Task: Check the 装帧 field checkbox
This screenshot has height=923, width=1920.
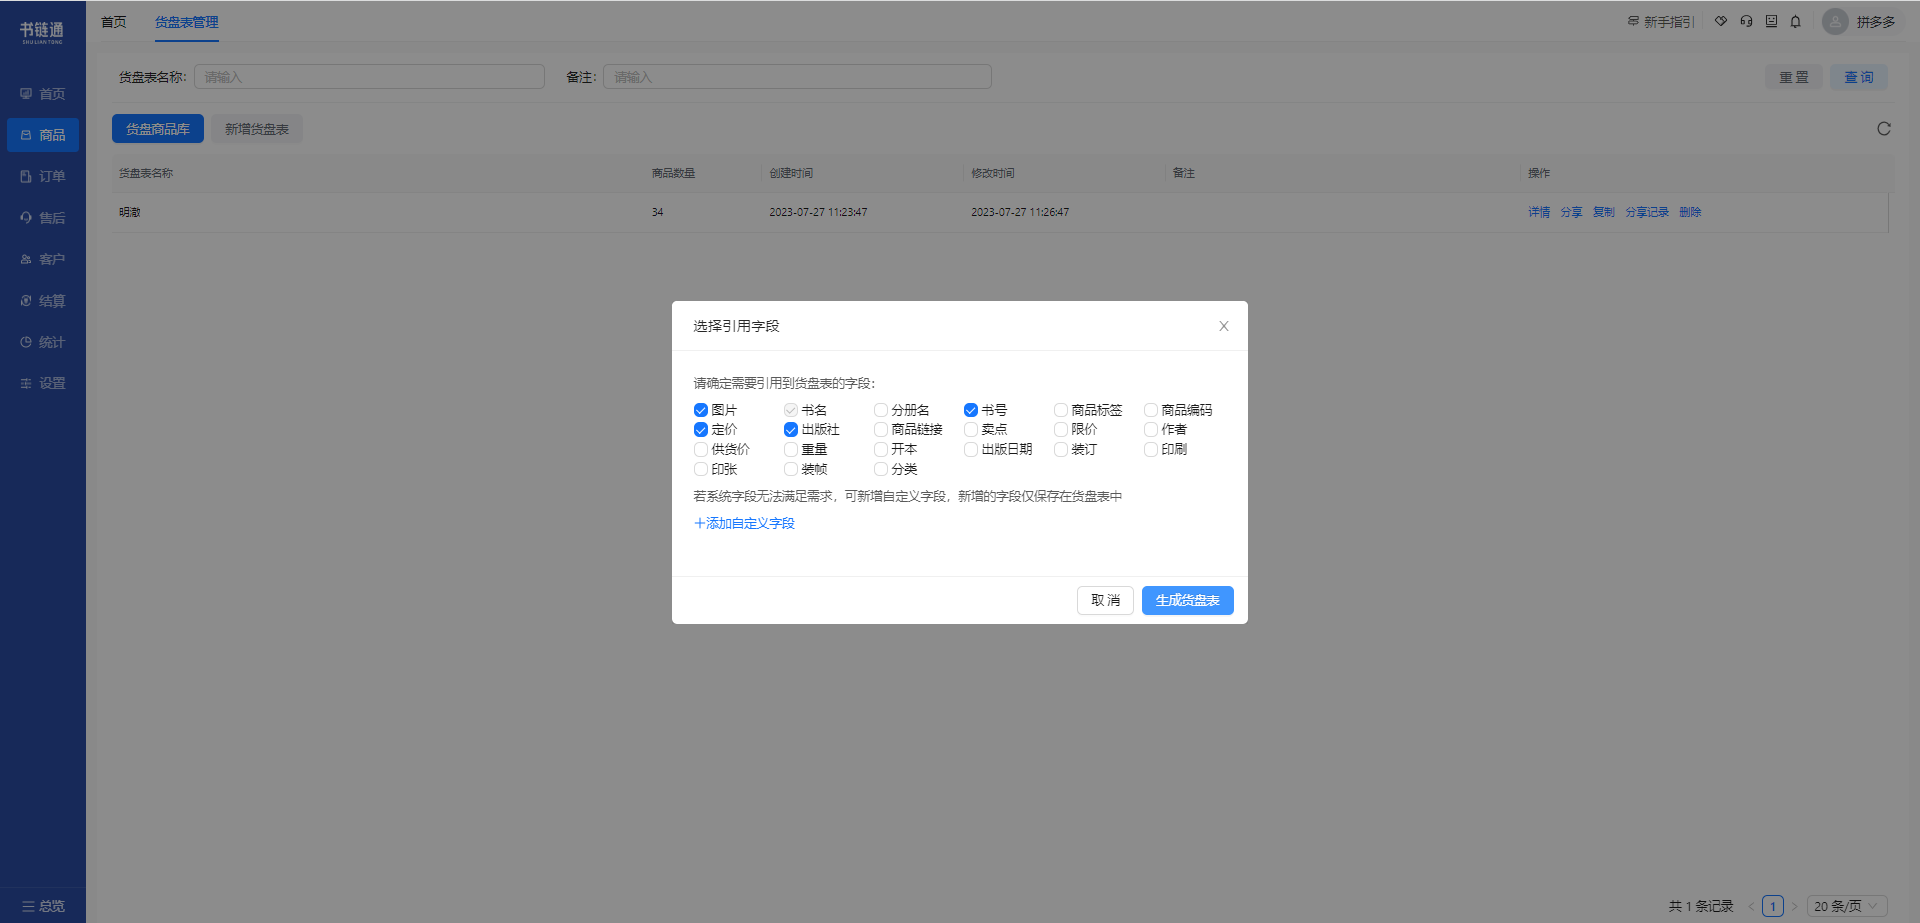Action: click(x=790, y=469)
